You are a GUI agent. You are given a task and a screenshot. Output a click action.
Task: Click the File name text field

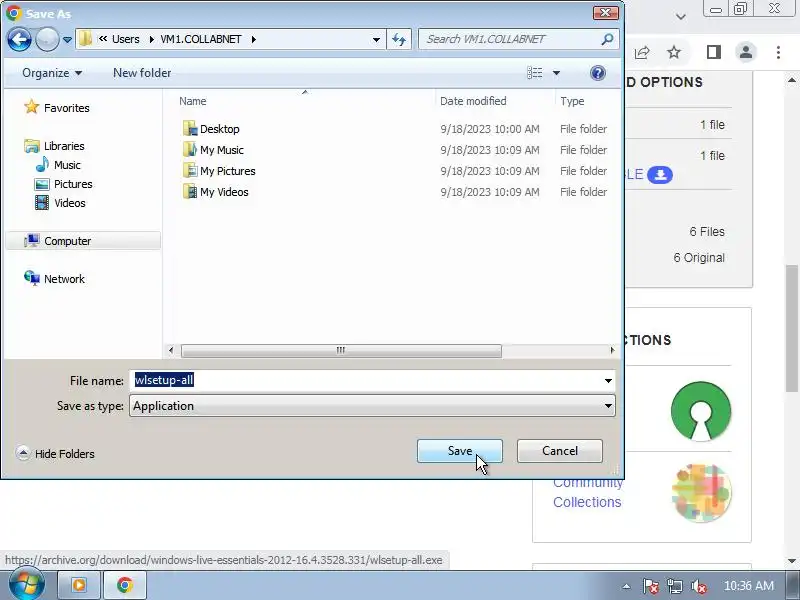pyautogui.click(x=365, y=380)
